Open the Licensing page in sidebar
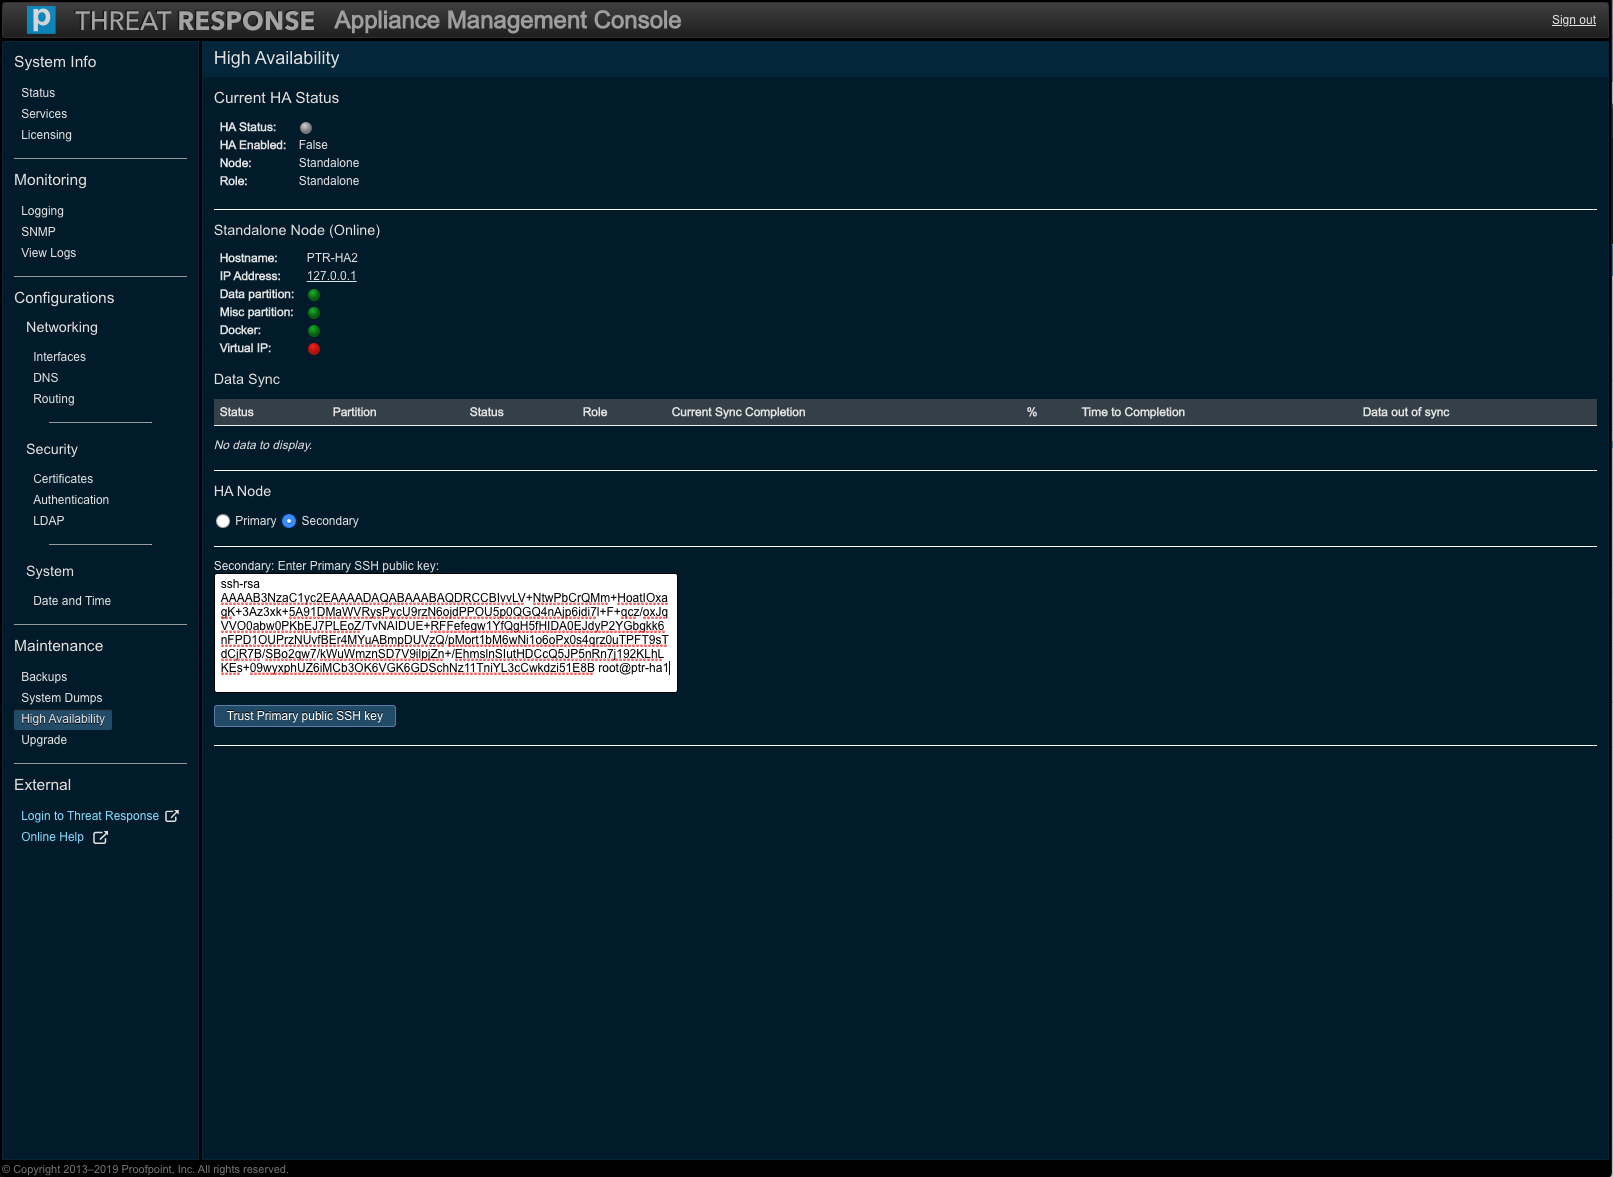Image resolution: width=1613 pixels, height=1177 pixels. click(x=46, y=135)
